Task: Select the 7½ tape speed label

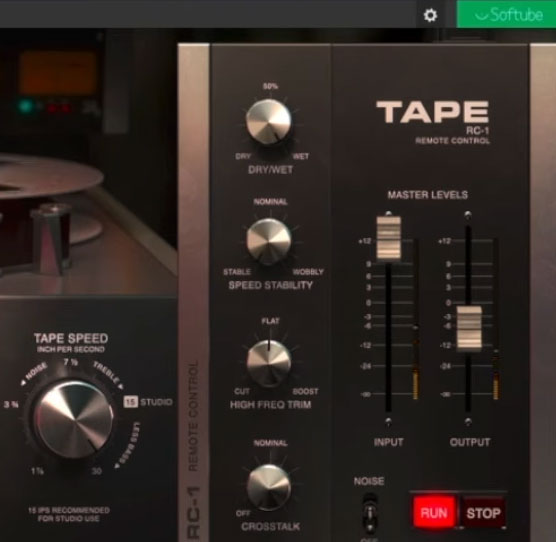Action: [71, 362]
